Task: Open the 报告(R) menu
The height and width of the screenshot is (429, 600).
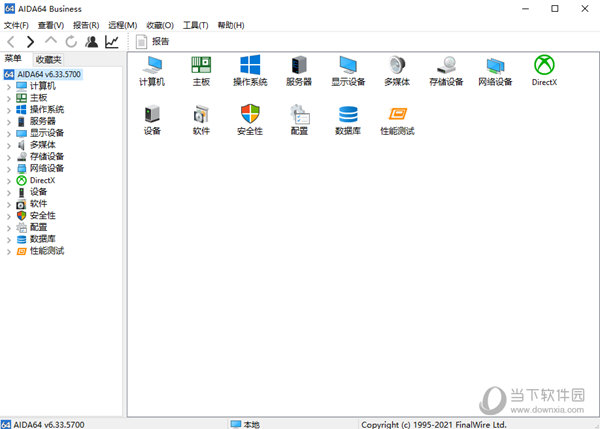Action: [x=86, y=25]
